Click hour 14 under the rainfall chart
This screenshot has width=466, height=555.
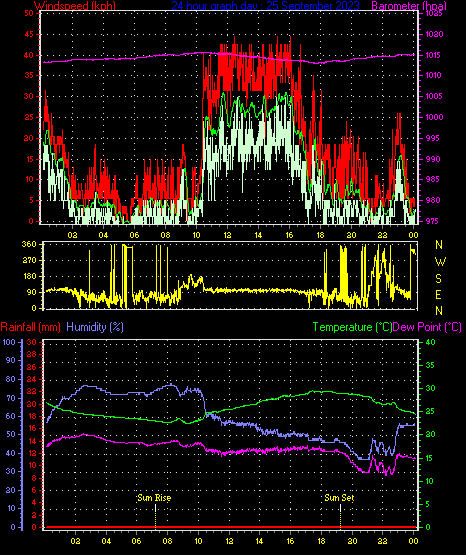tap(259, 541)
